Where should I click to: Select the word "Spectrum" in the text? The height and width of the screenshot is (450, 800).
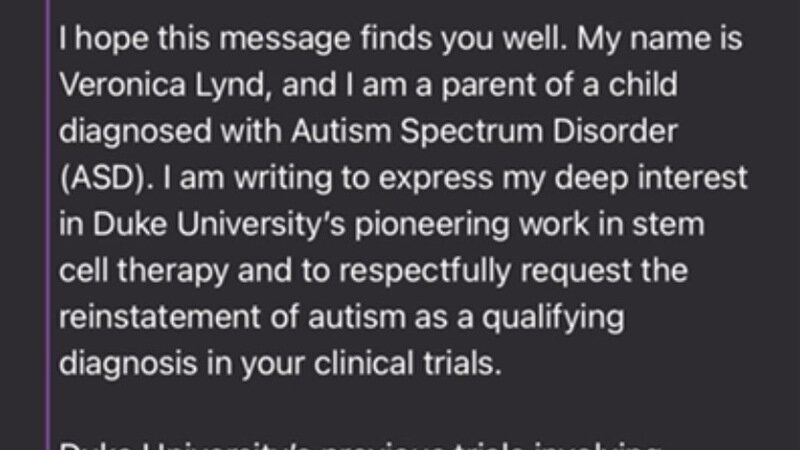(471, 132)
